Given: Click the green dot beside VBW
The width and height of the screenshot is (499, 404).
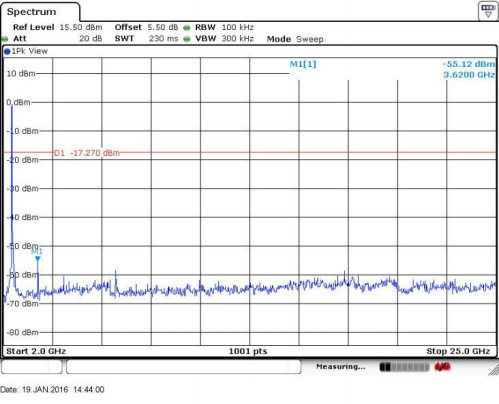Looking at the screenshot, I should pyautogui.click(x=187, y=39).
